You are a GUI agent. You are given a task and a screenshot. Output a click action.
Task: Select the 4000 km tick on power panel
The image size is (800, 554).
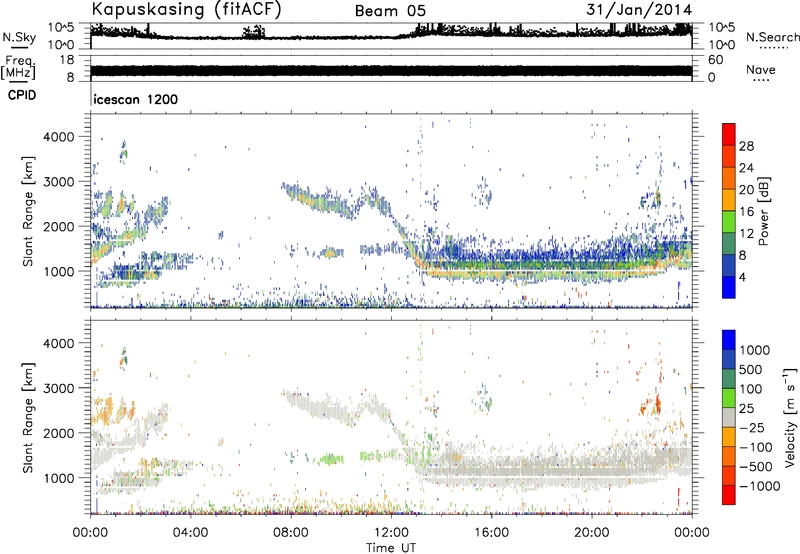coord(60,137)
